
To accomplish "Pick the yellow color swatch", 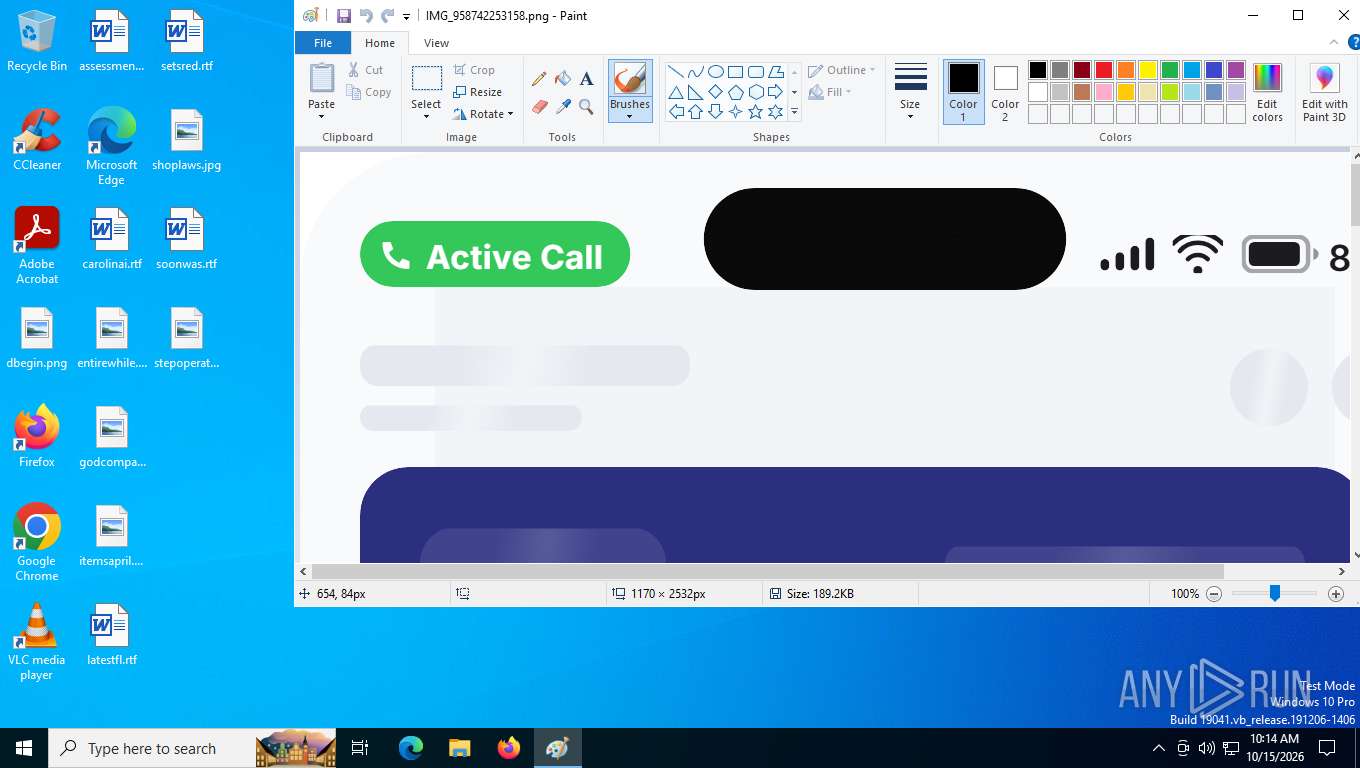I will [x=1148, y=70].
